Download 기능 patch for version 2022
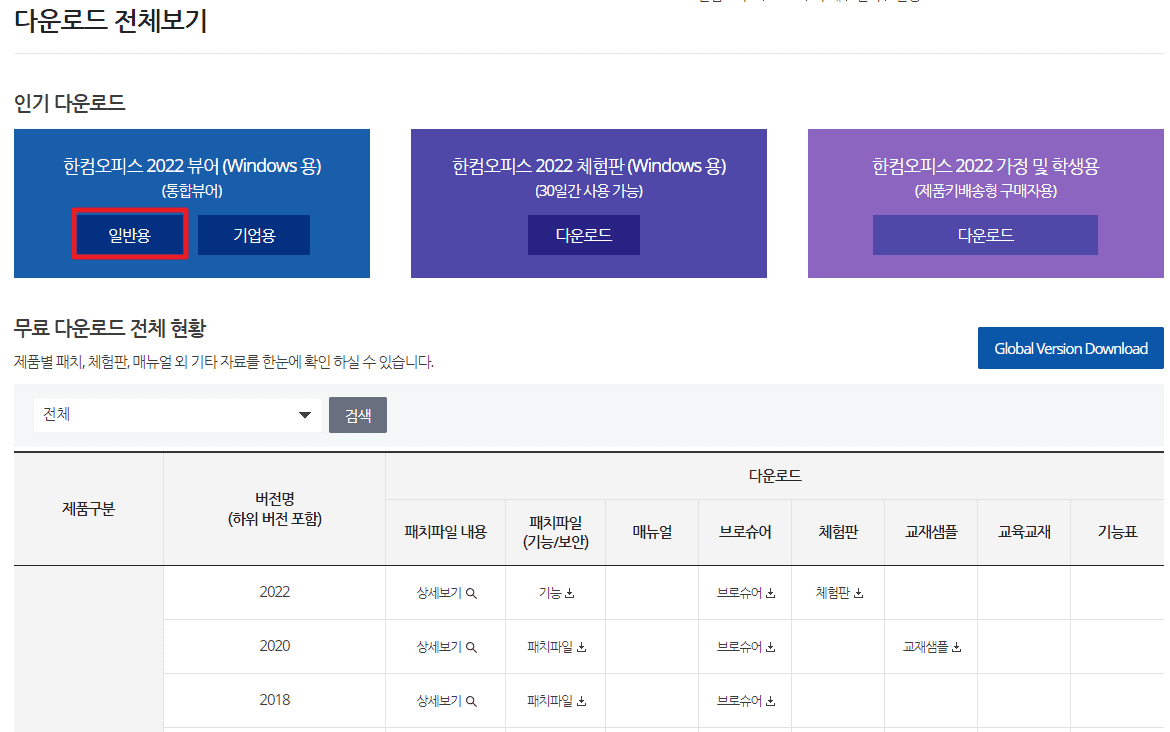Screen dimensions: 1170x732 click(x=556, y=593)
